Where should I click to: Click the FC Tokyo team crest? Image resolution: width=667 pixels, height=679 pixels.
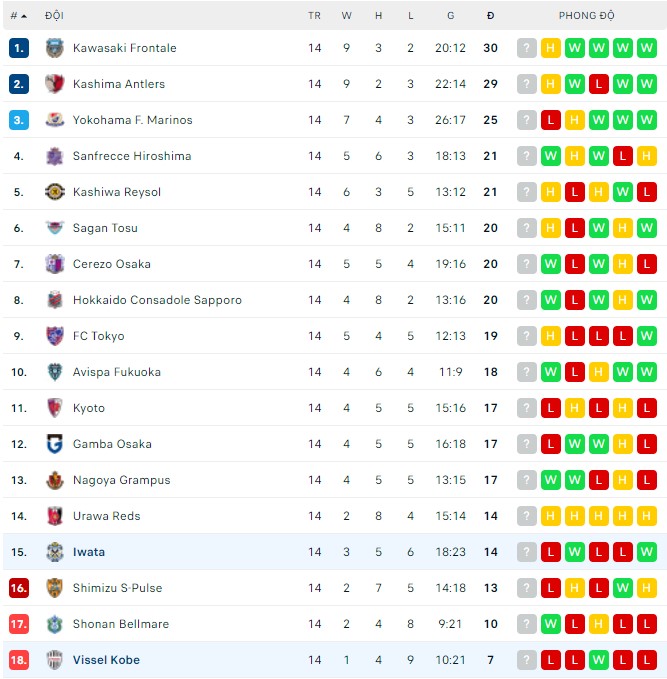pos(55,336)
